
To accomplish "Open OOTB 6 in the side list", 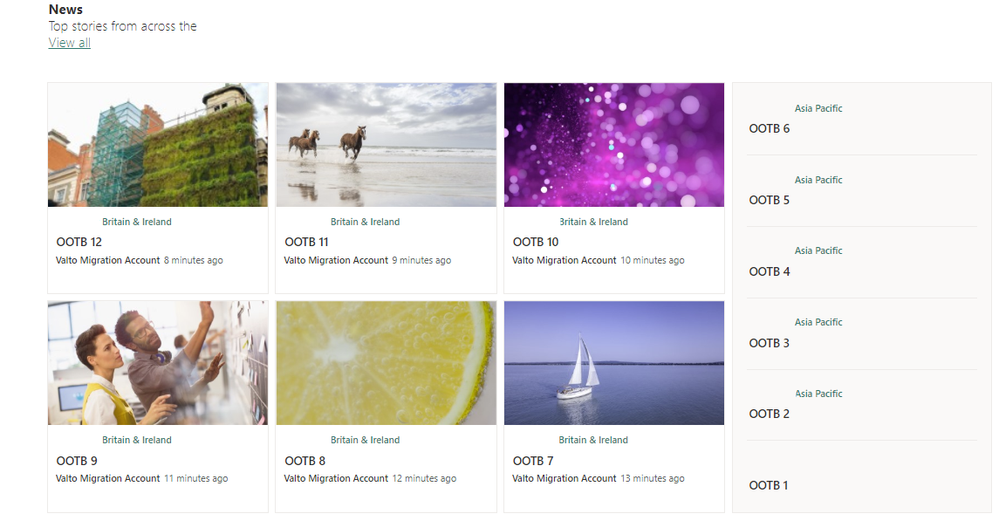I will point(769,129).
